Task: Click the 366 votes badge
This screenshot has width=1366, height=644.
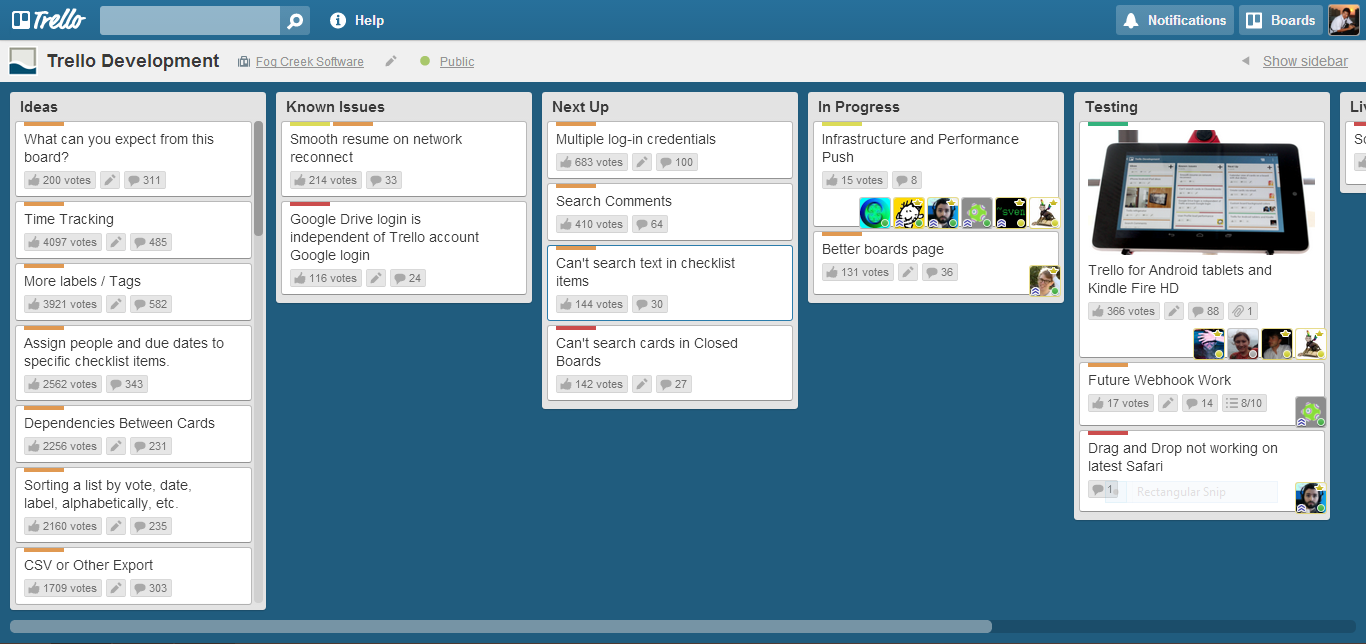Action: (x=1124, y=311)
